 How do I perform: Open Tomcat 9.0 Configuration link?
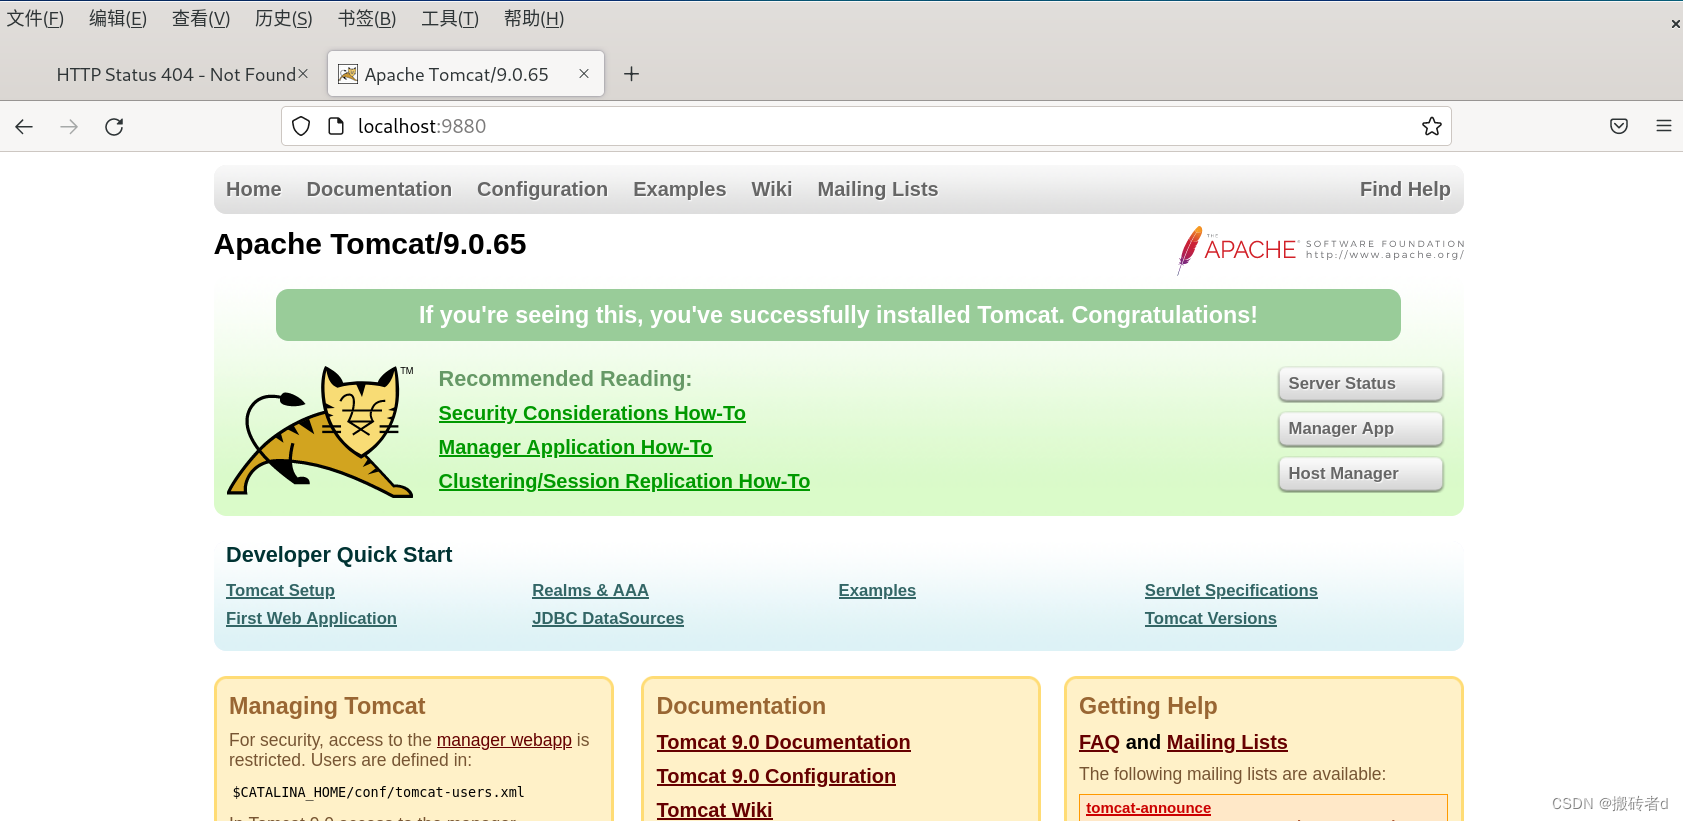pyautogui.click(x=776, y=776)
